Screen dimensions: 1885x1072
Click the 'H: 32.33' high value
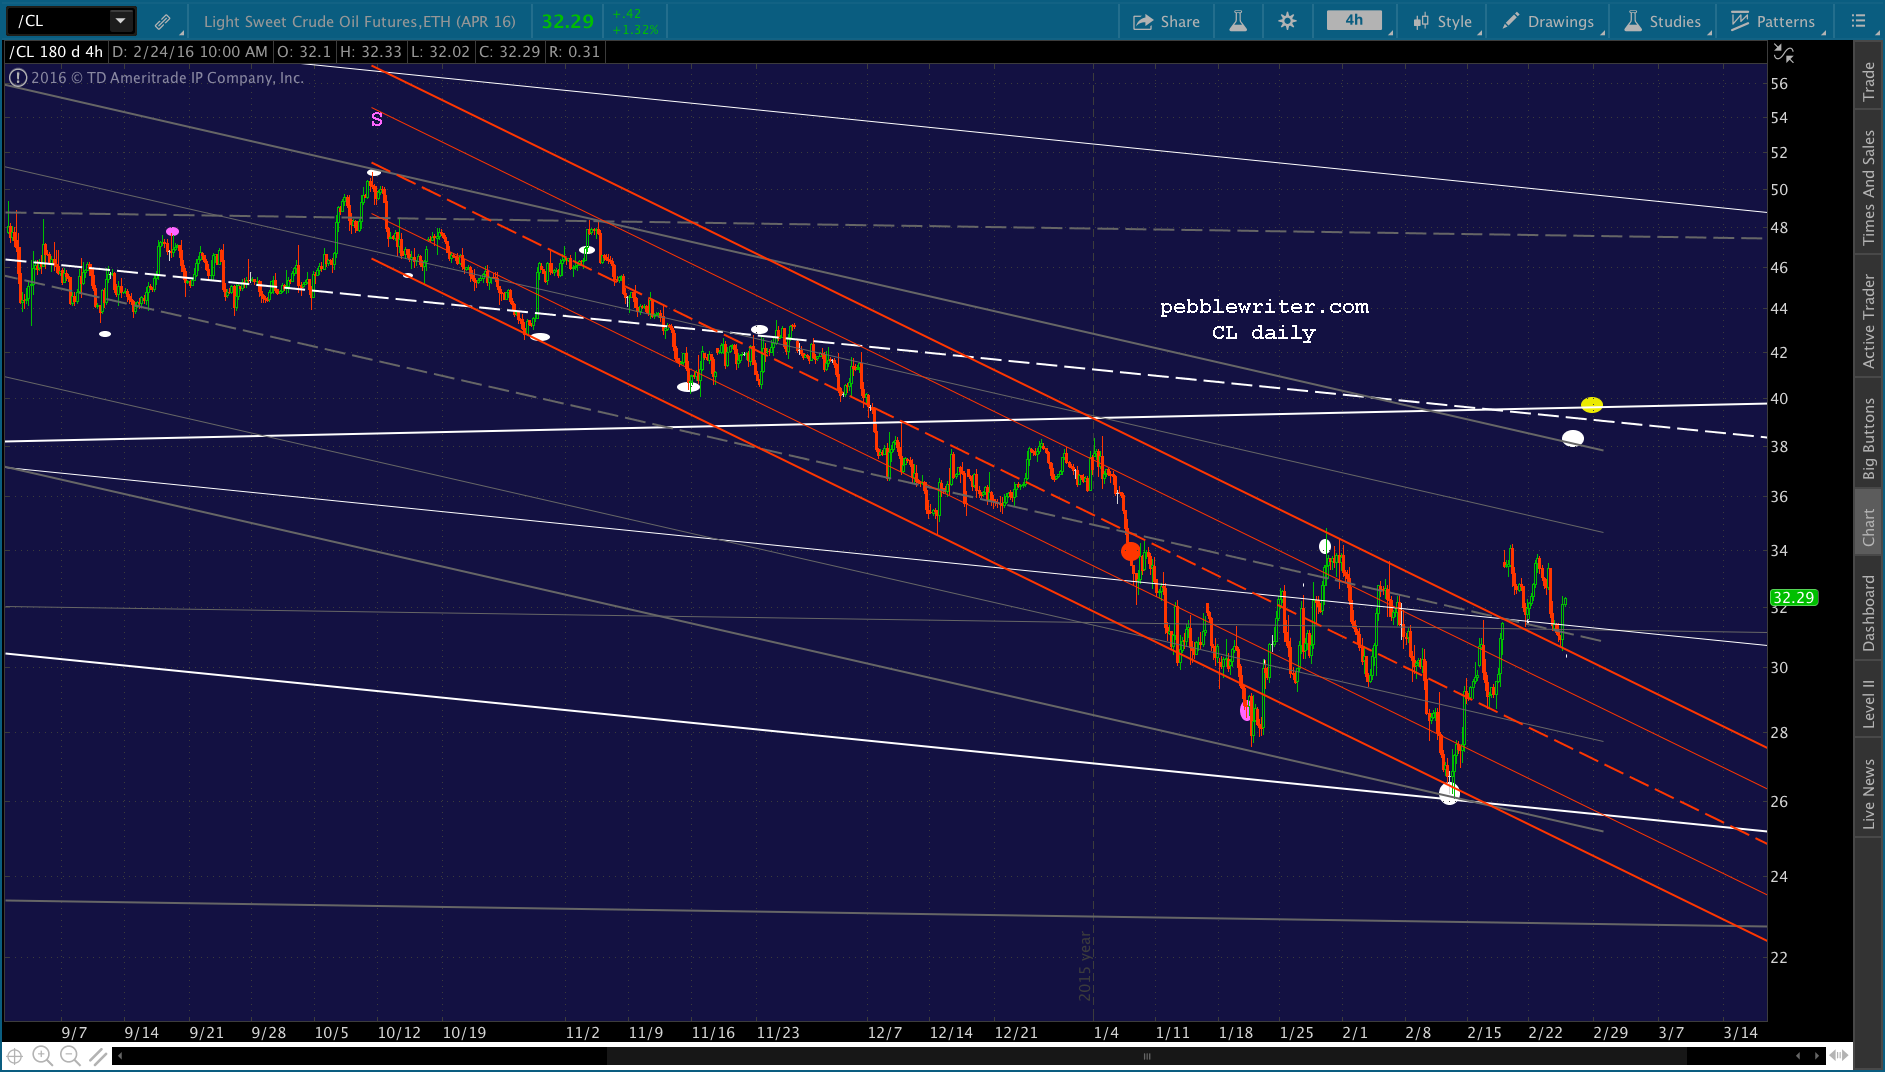pos(370,51)
